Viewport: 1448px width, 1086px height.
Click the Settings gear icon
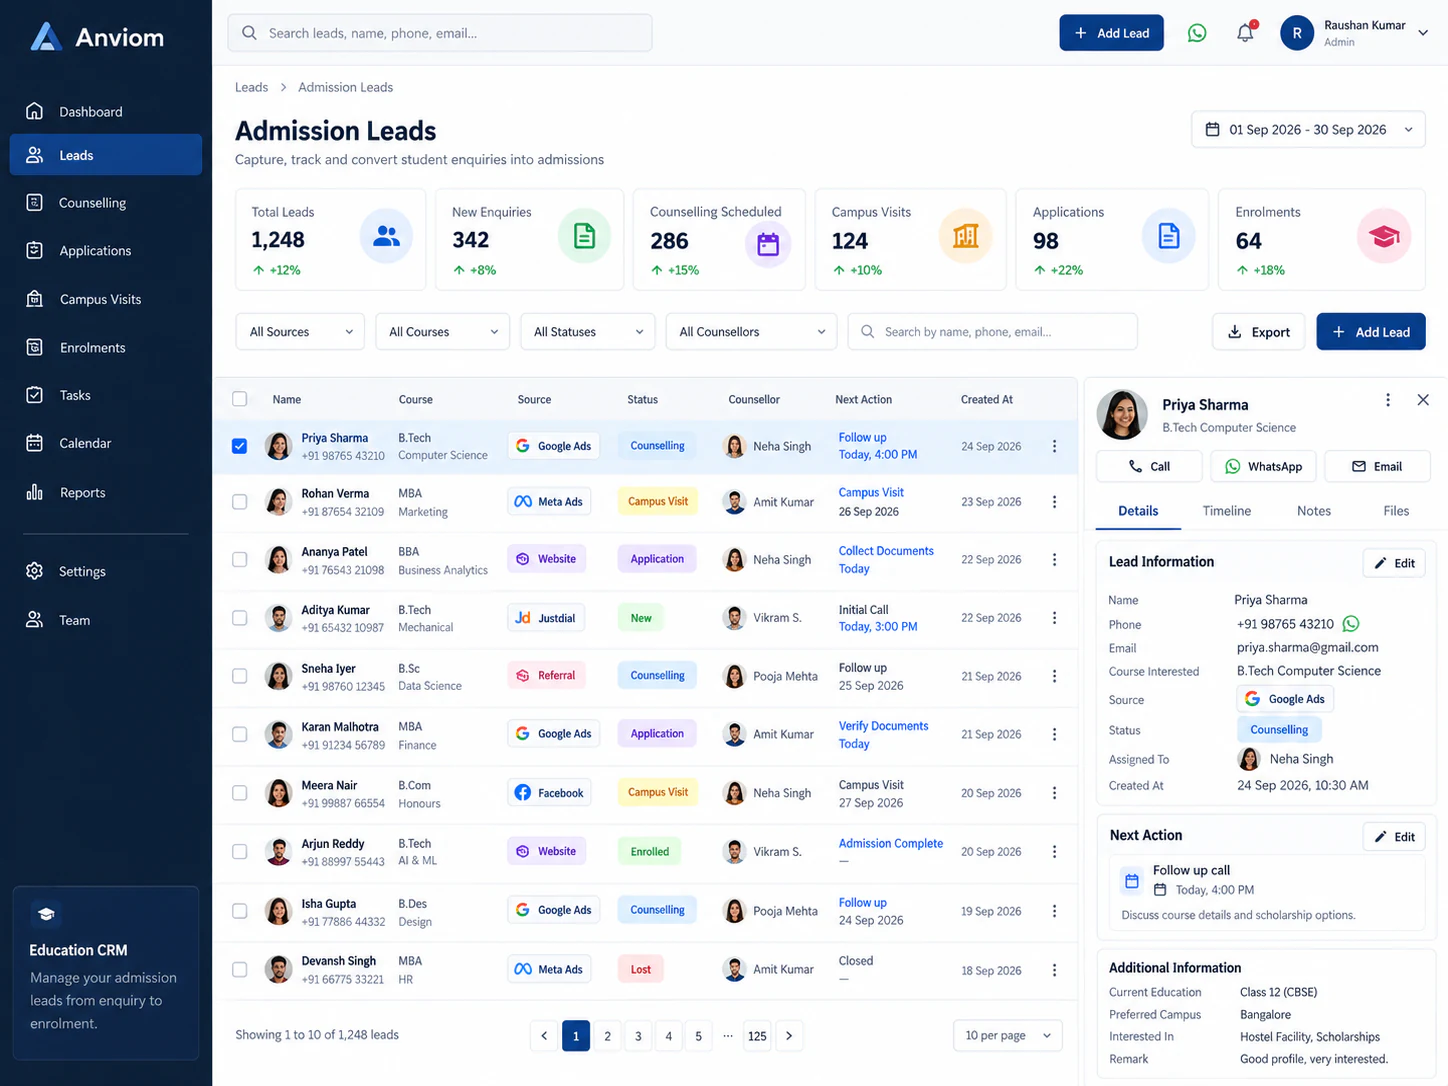click(x=34, y=571)
